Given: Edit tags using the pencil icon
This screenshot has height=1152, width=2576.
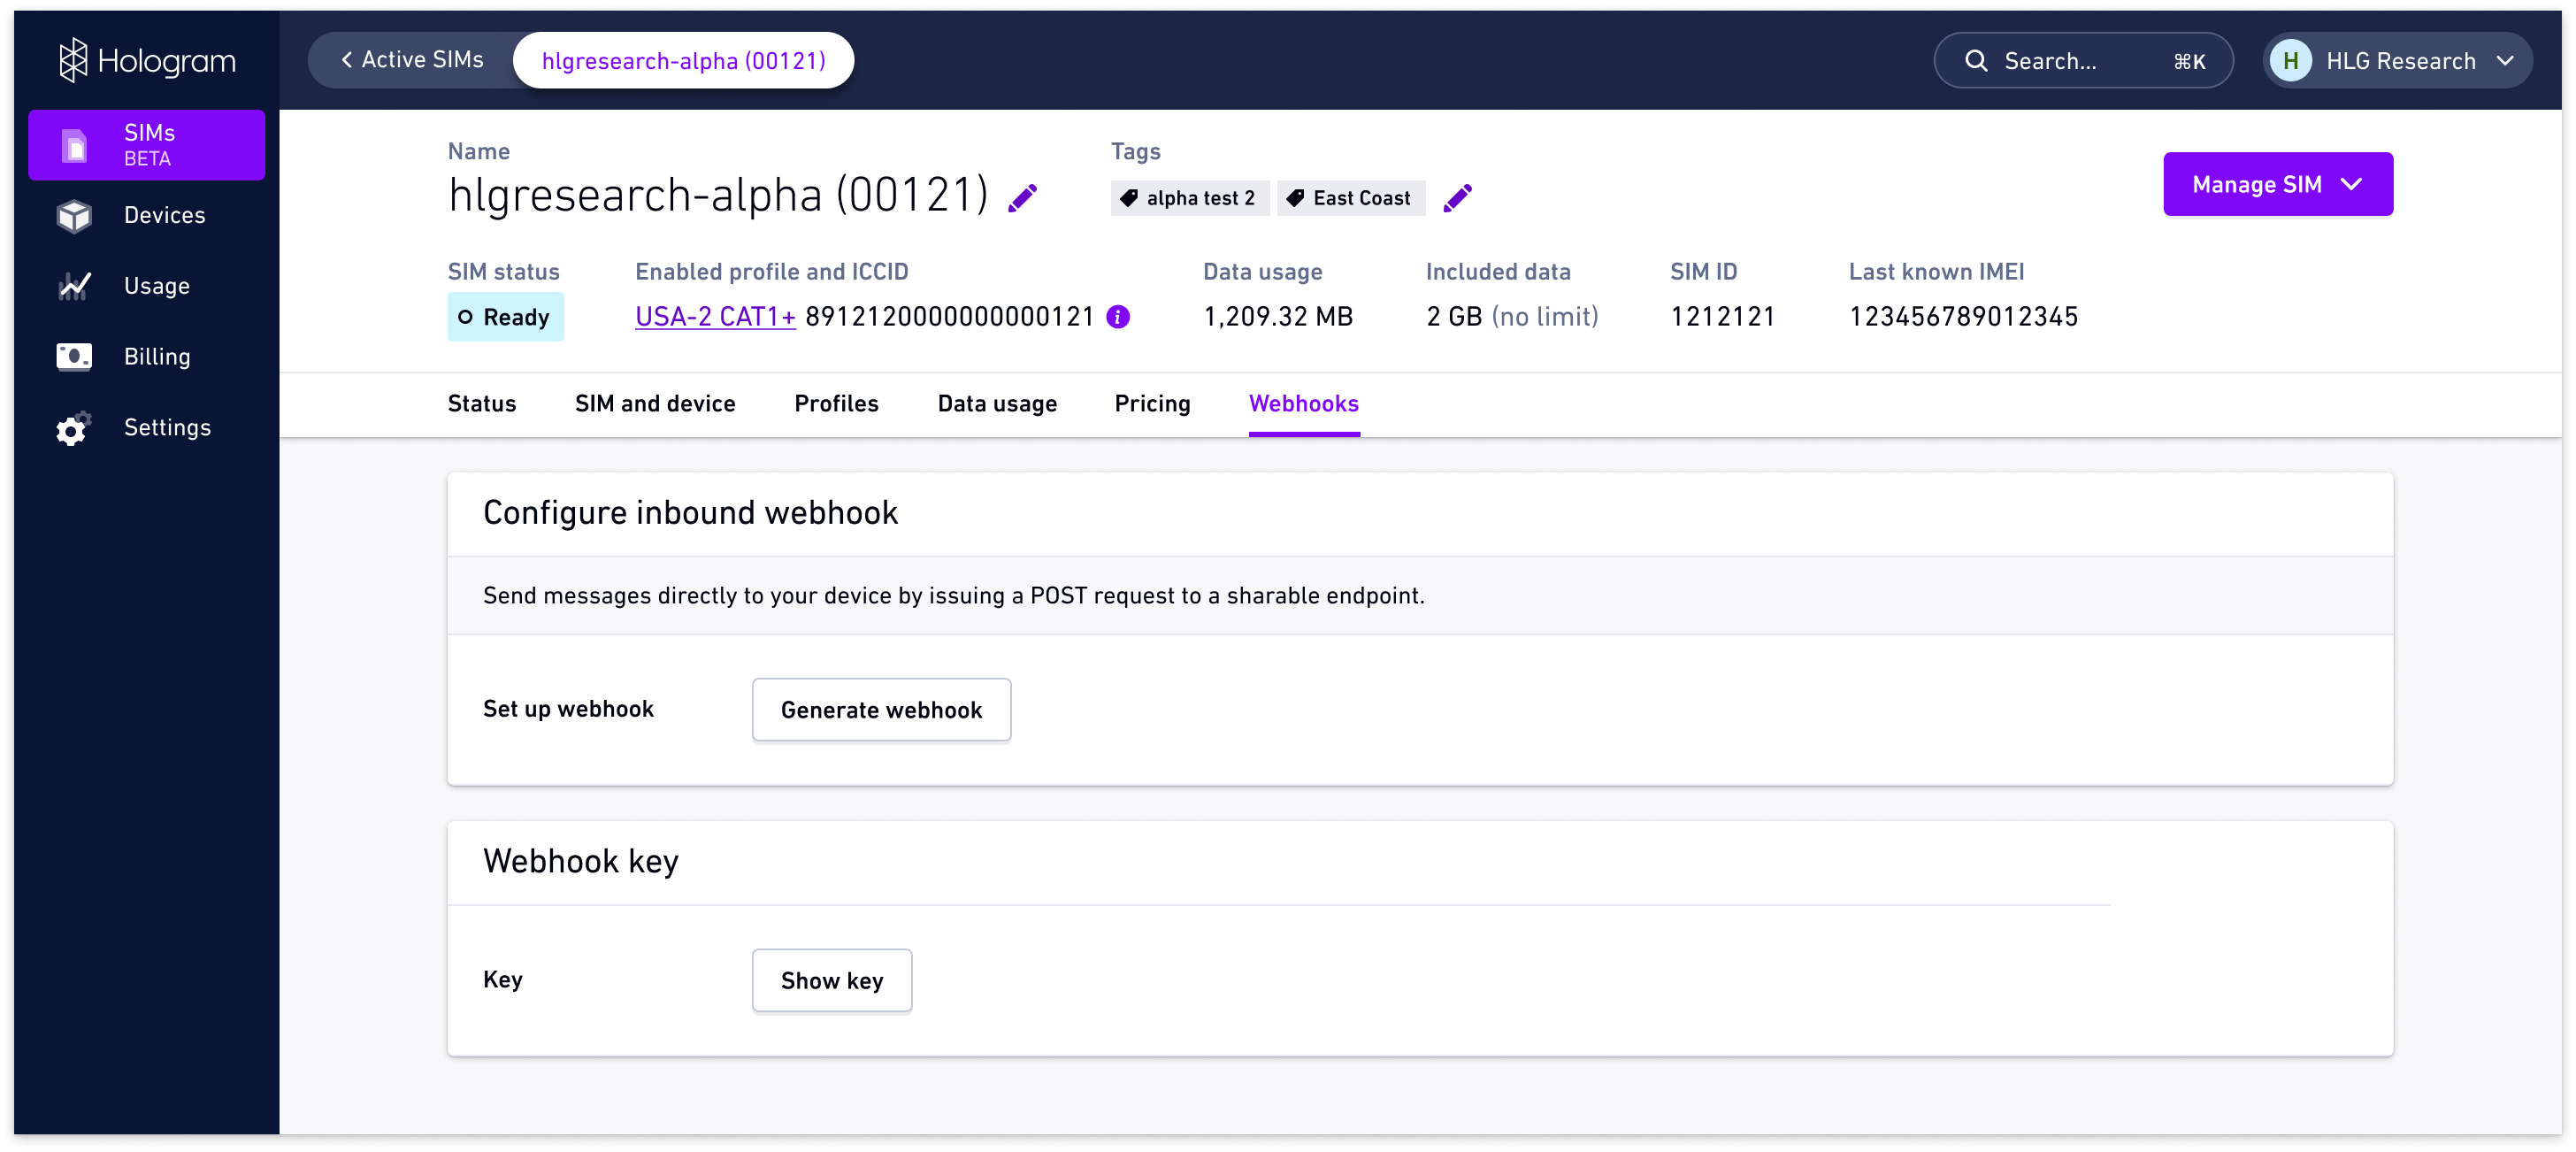Looking at the screenshot, I should click(x=1458, y=197).
